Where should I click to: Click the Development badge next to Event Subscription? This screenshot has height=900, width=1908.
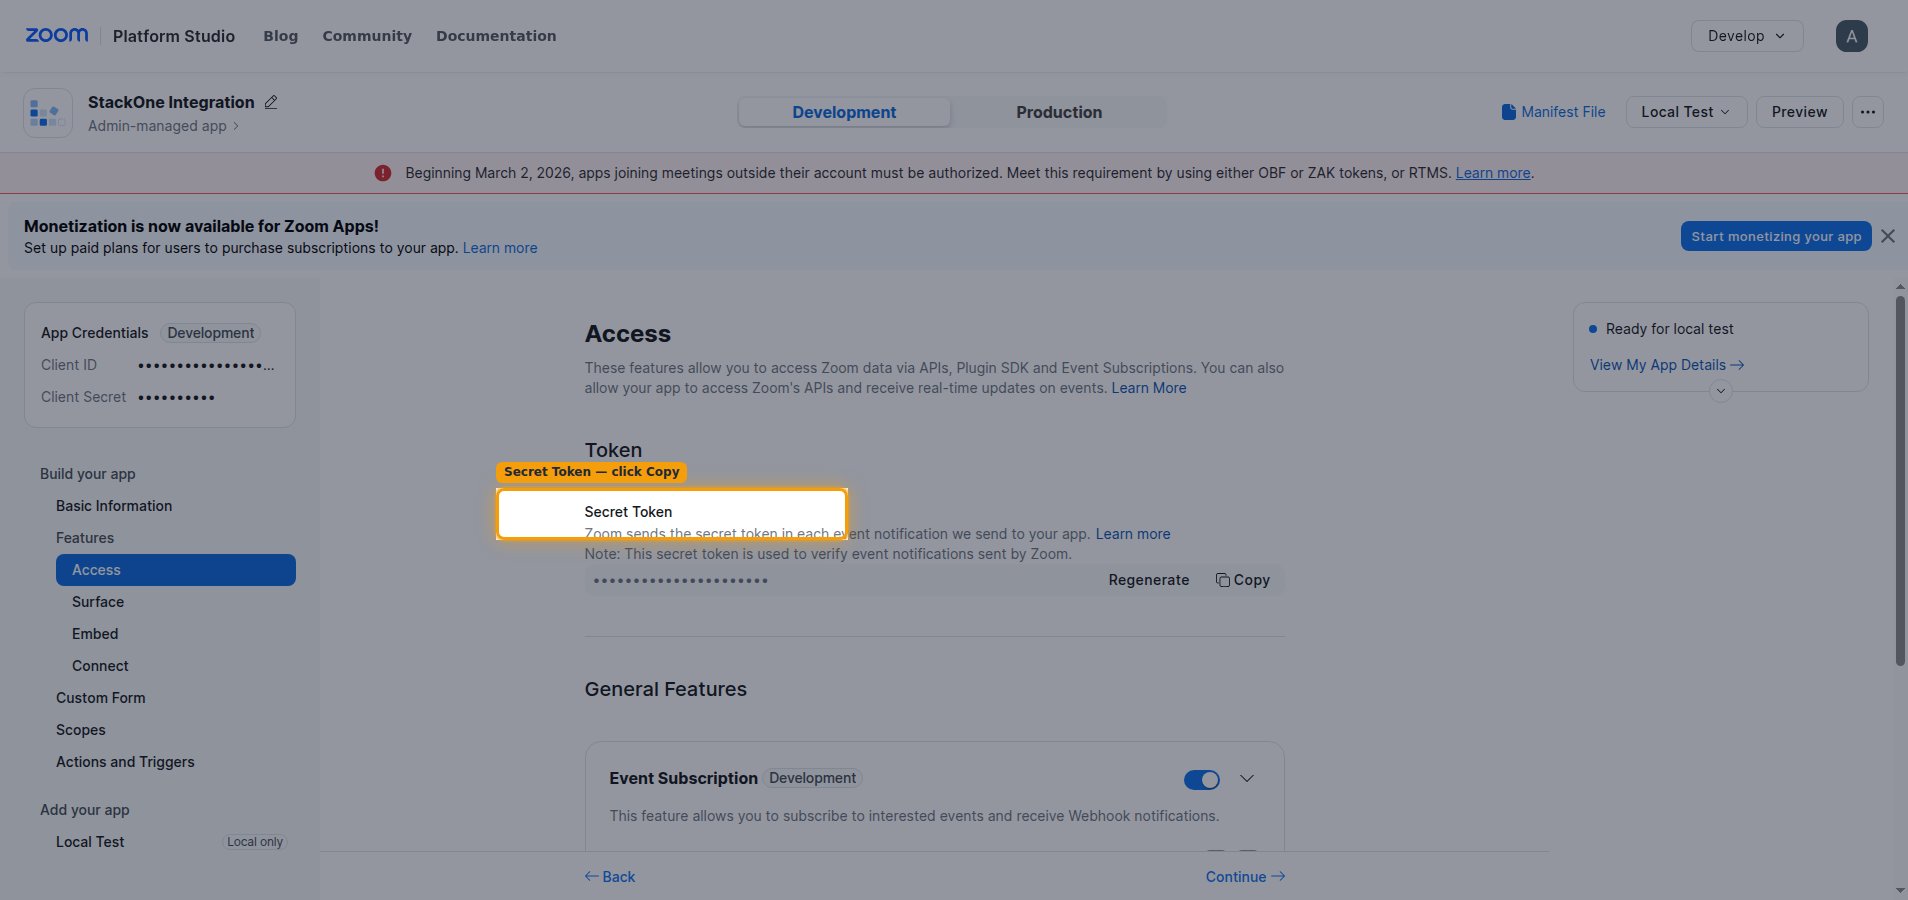812,778
